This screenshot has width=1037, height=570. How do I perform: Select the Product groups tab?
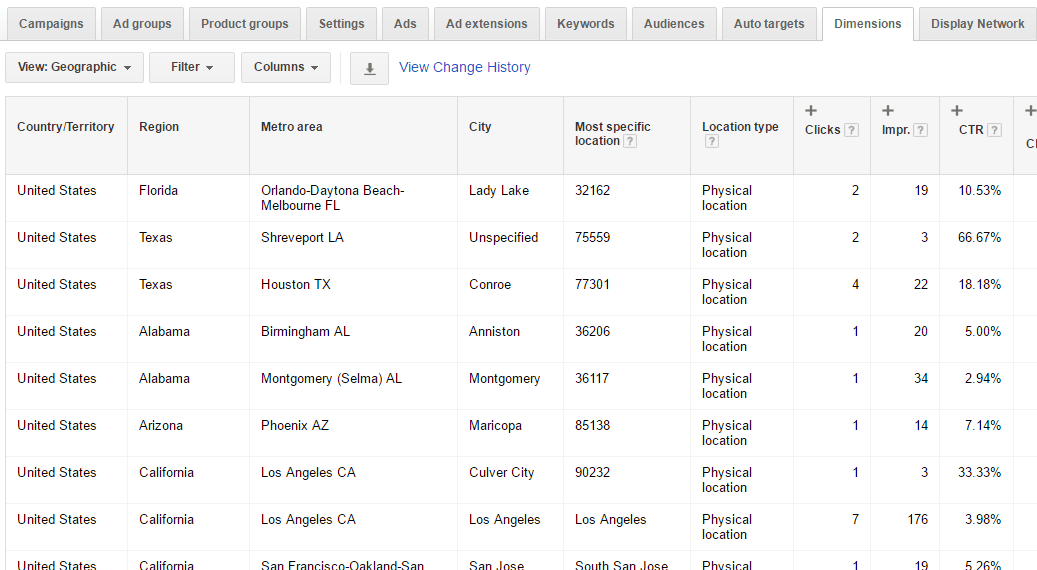[244, 24]
